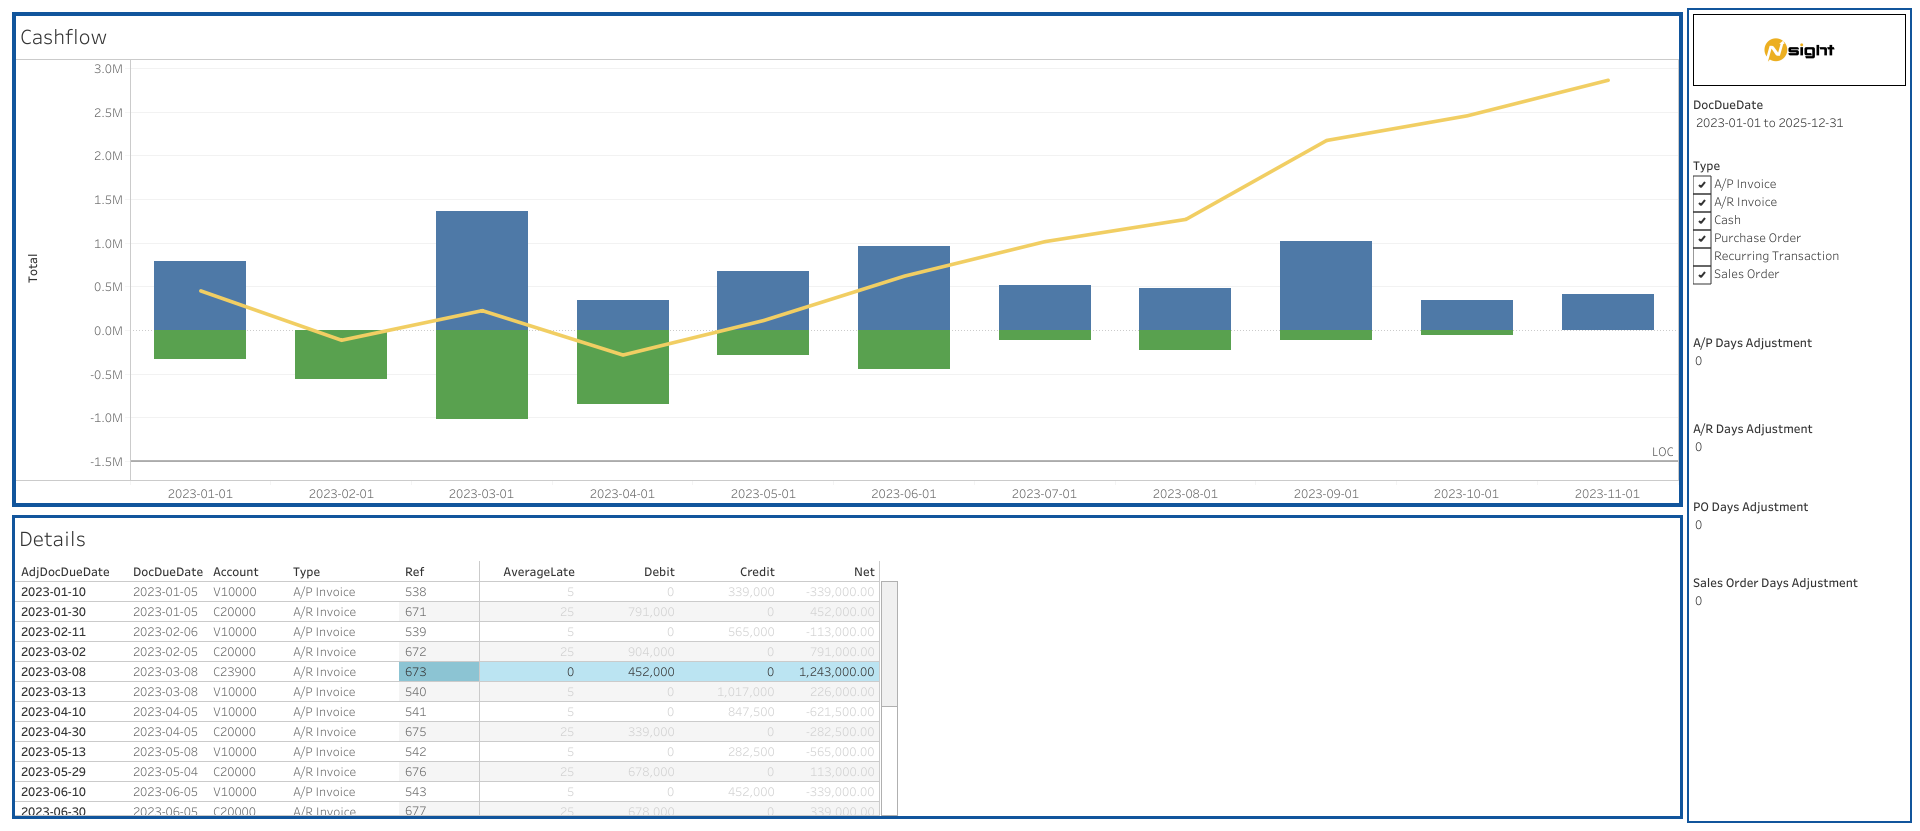Click the AverageLate column header

tap(538, 572)
